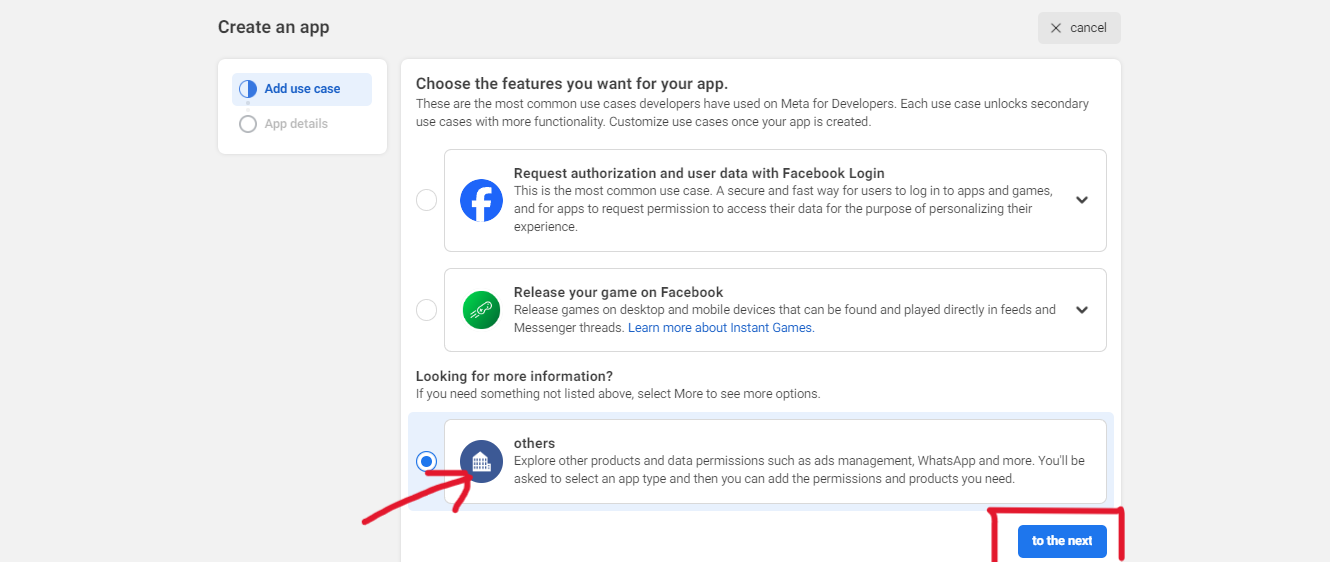Screen dimensions: 1330x562
Task: Open the App details step
Action: tap(296, 124)
